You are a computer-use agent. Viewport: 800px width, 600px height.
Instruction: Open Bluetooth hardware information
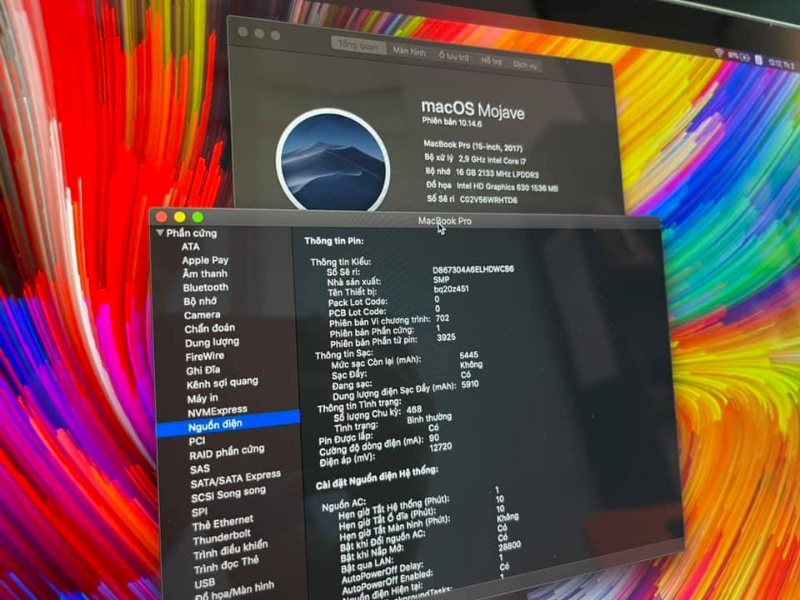tap(206, 287)
